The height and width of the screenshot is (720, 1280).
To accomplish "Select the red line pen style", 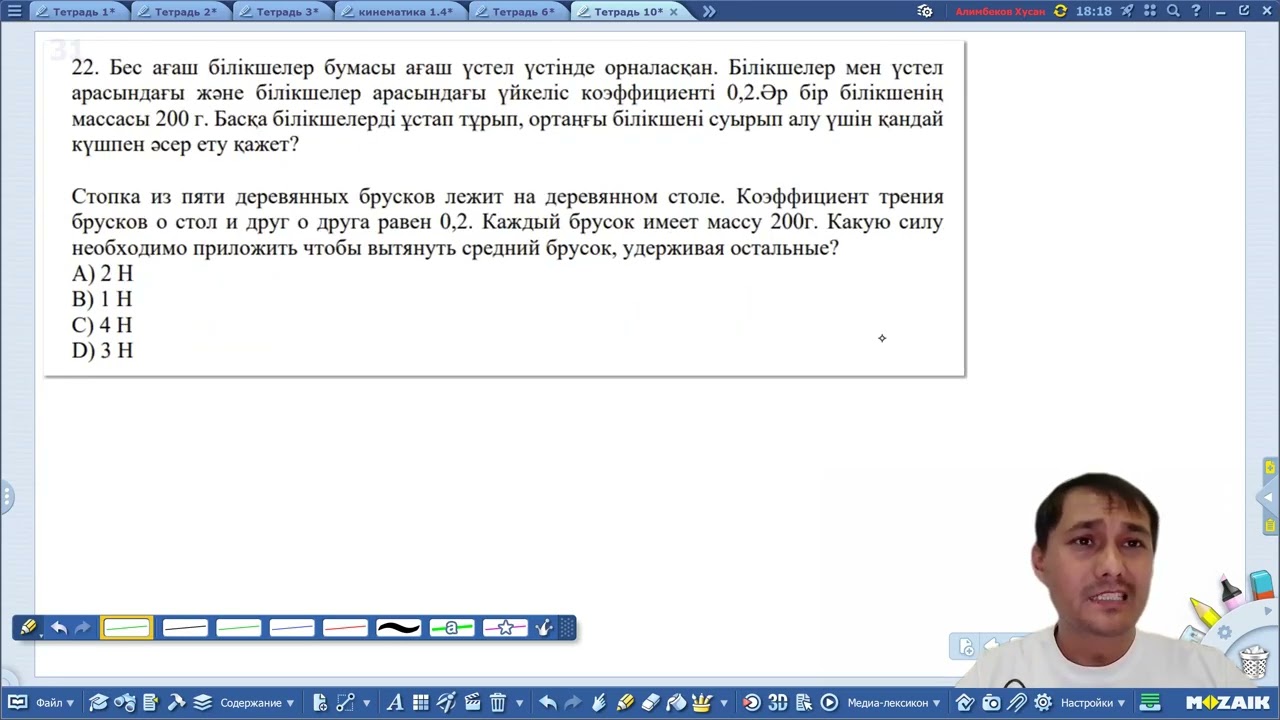I will (x=345, y=628).
